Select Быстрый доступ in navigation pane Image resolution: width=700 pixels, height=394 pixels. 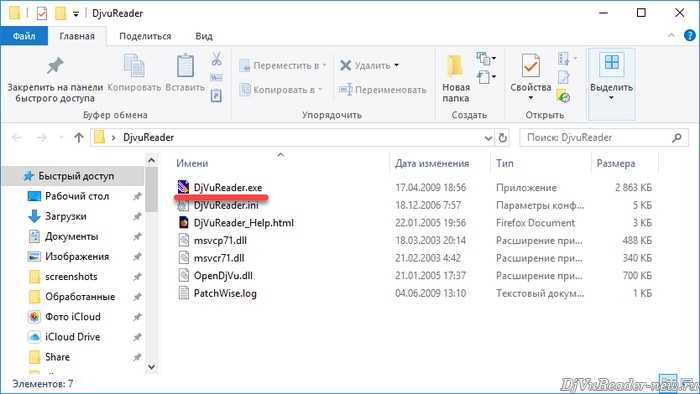[73, 176]
